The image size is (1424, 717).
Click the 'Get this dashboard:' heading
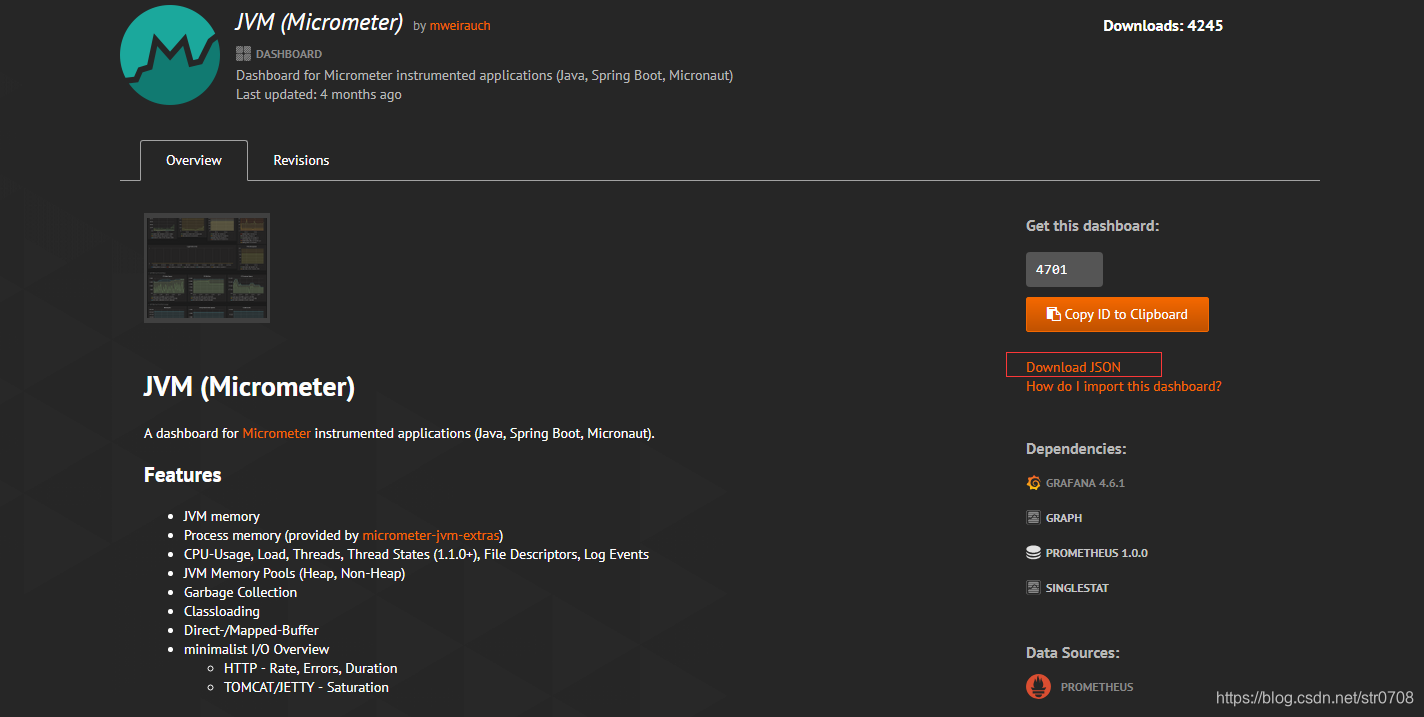pyautogui.click(x=1092, y=226)
